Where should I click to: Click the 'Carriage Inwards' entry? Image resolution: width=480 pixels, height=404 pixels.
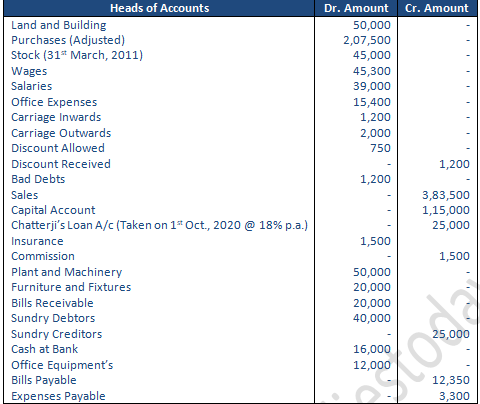point(56,117)
